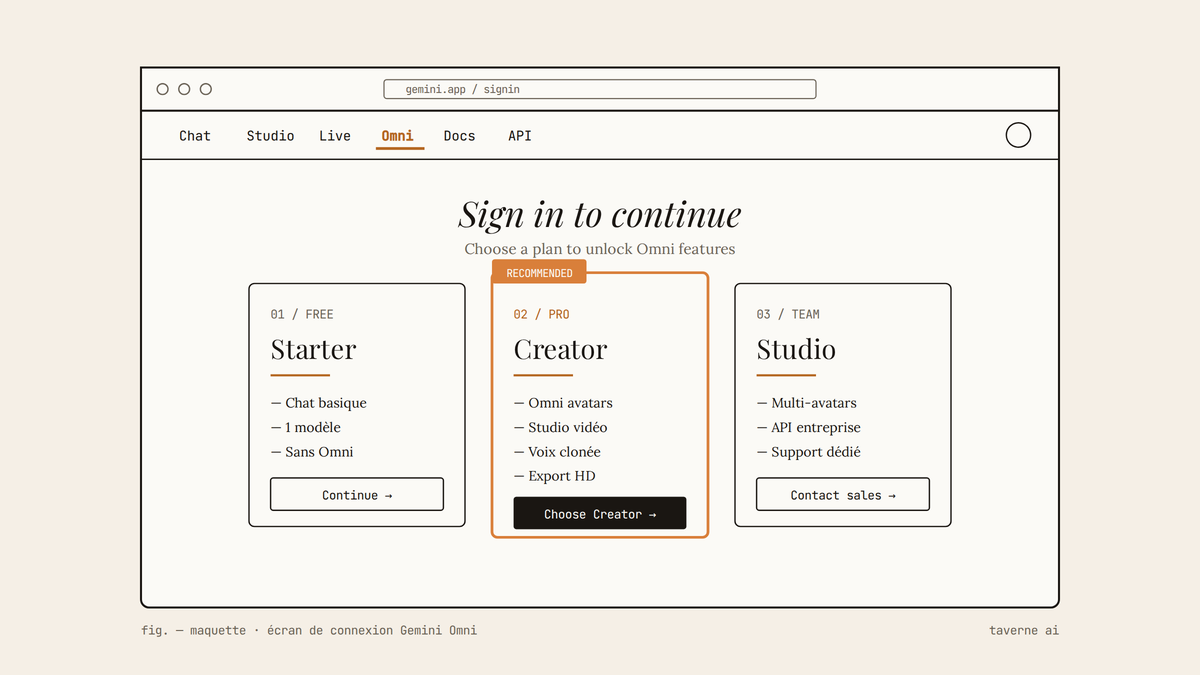Click the RECOMMENDED badge
The width and height of the screenshot is (1200, 675).
539,273
